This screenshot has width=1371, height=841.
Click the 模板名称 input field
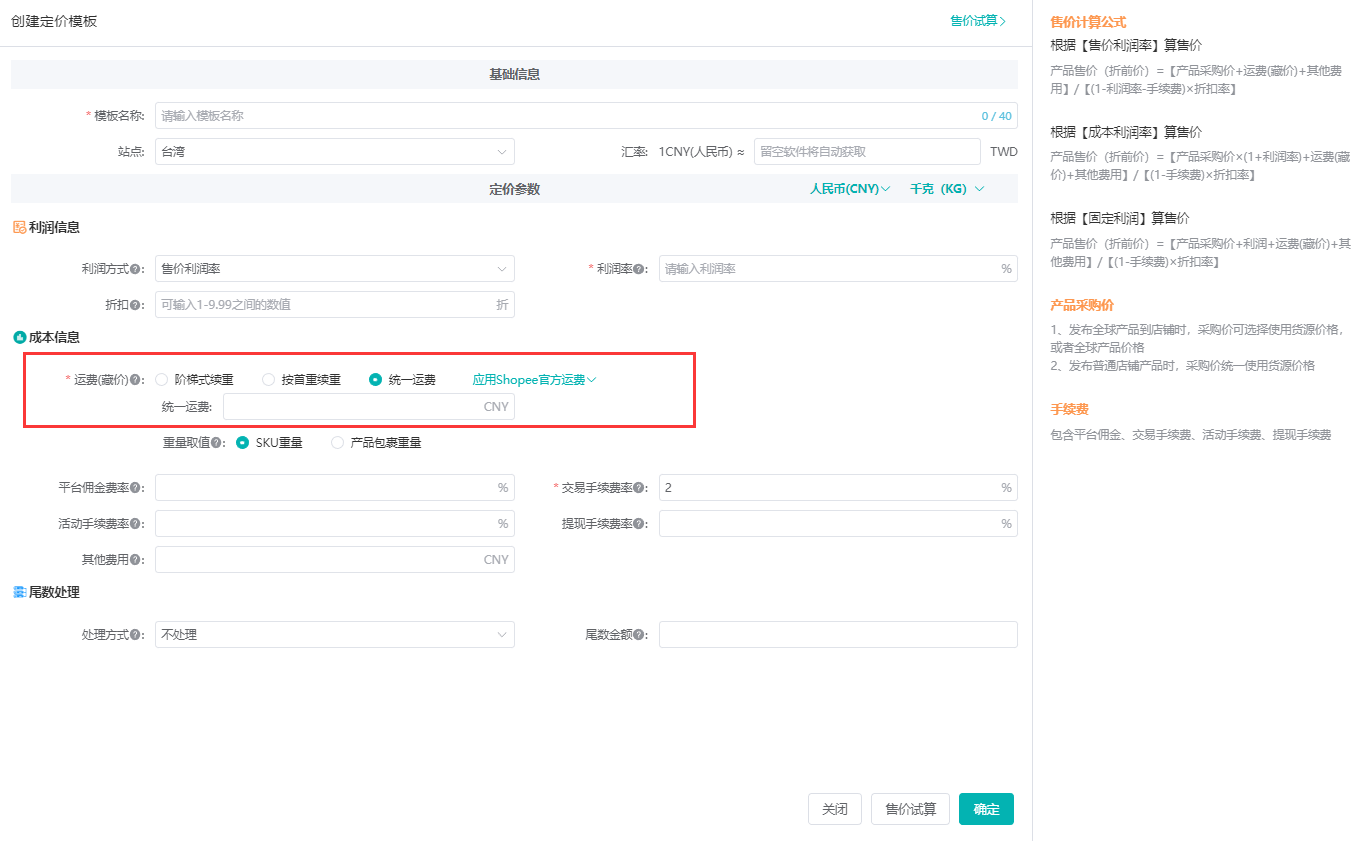[x=565, y=116]
